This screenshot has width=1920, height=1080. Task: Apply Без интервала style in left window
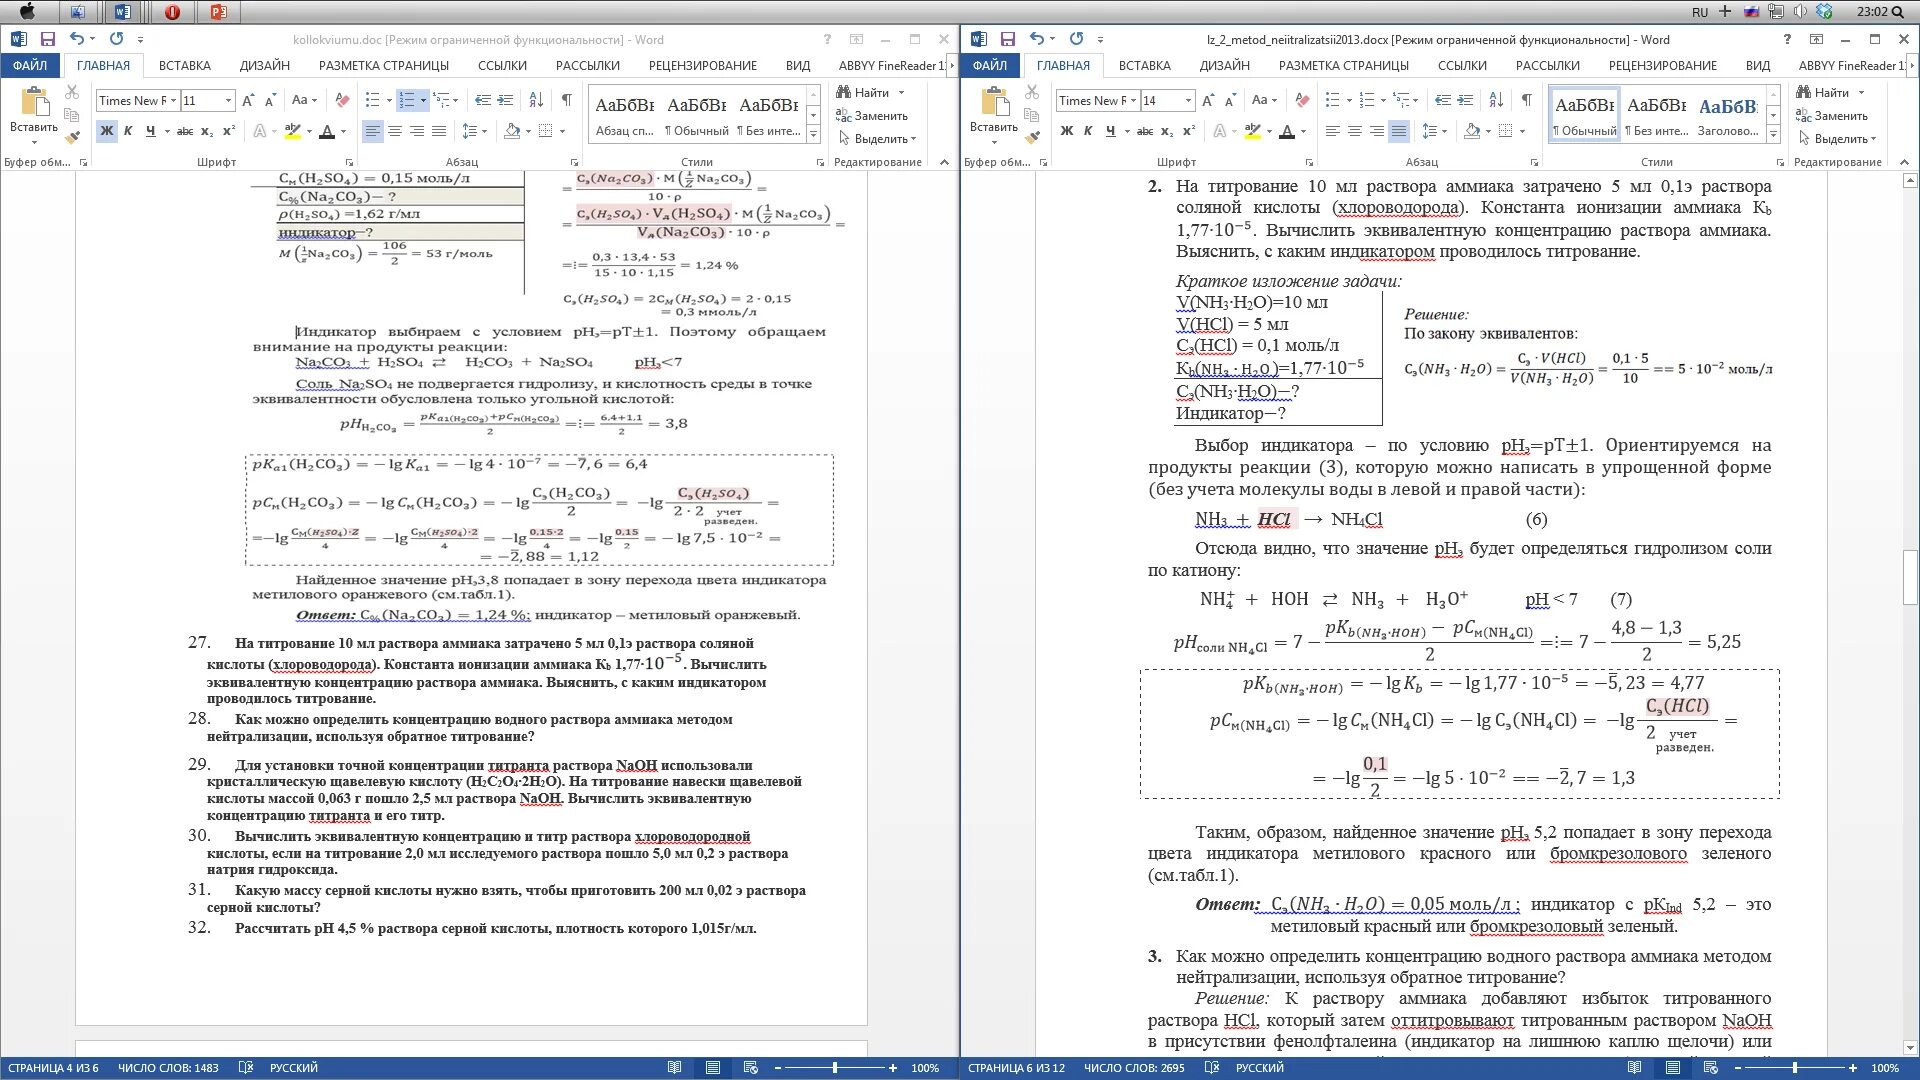[x=769, y=115]
